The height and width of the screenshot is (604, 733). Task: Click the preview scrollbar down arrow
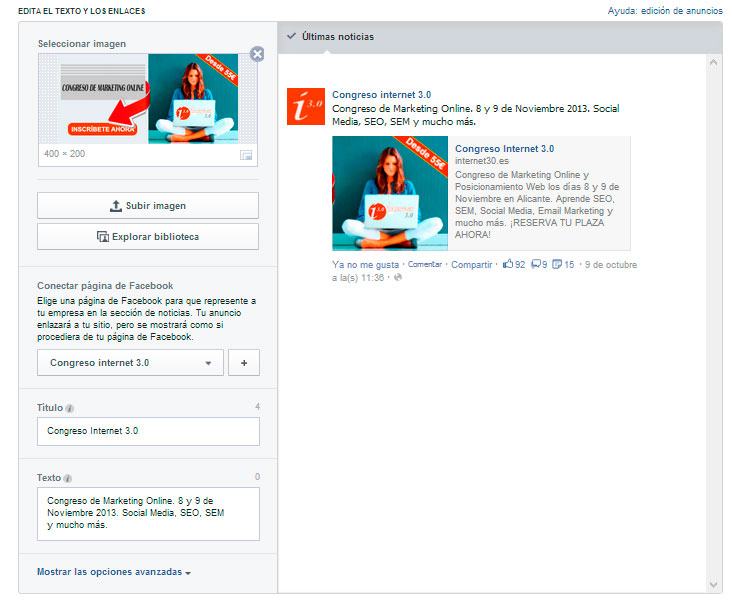pyautogui.click(x=713, y=584)
